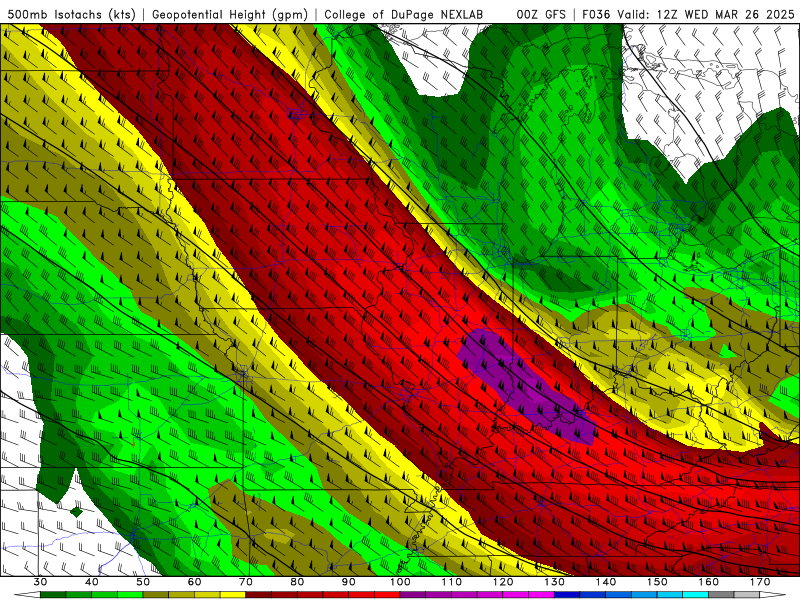Click the 40 knot scale label

(92, 582)
